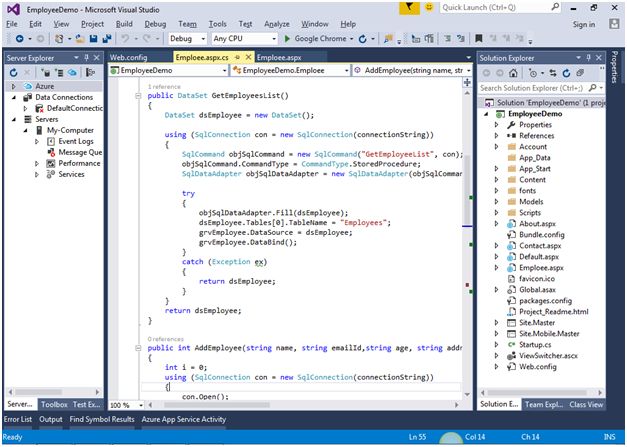Click the Sign in link
The image size is (627, 447).
click(x=583, y=23)
